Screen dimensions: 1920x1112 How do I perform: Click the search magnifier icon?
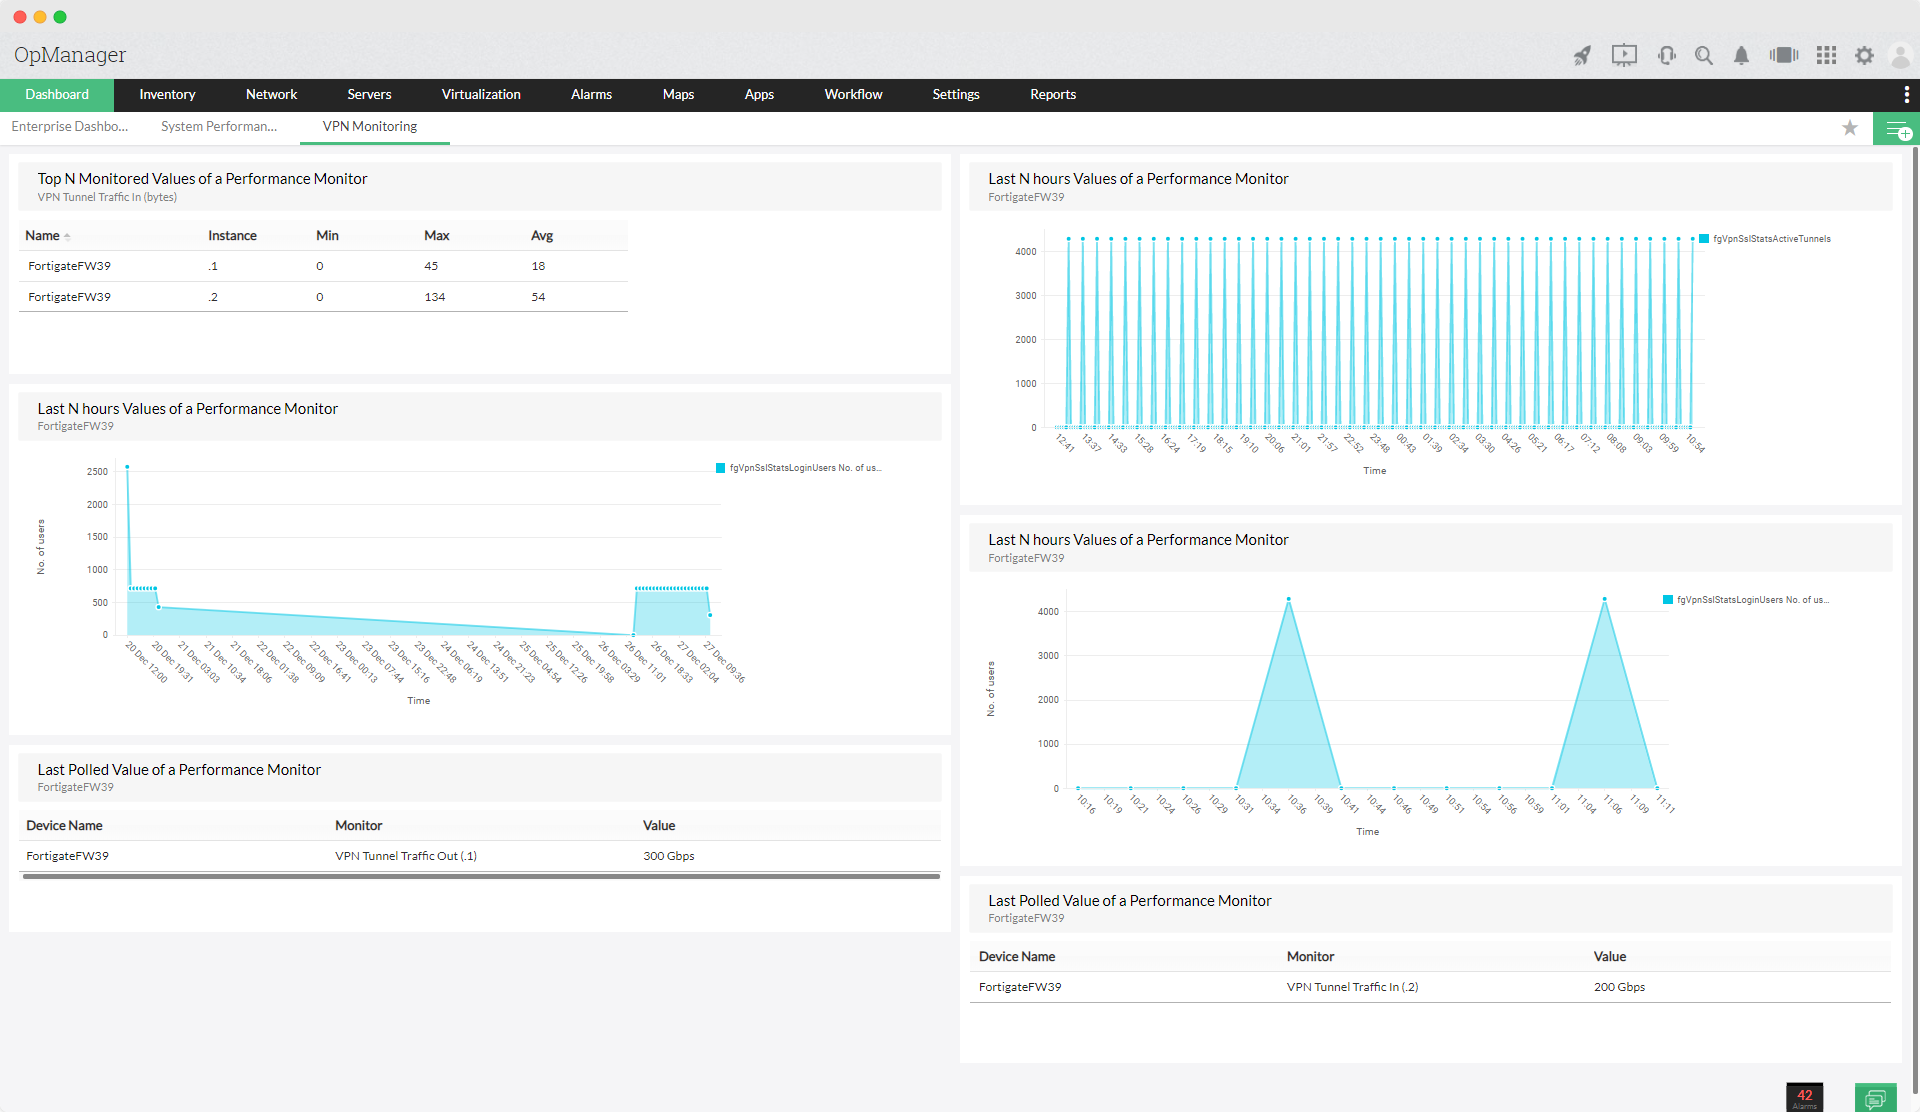[x=1704, y=56]
